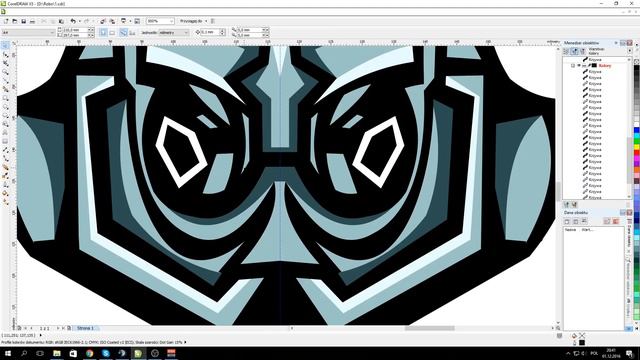Click Kolory layer color swatch
This screenshot has height=360, width=640.
[x=594, y=65]
